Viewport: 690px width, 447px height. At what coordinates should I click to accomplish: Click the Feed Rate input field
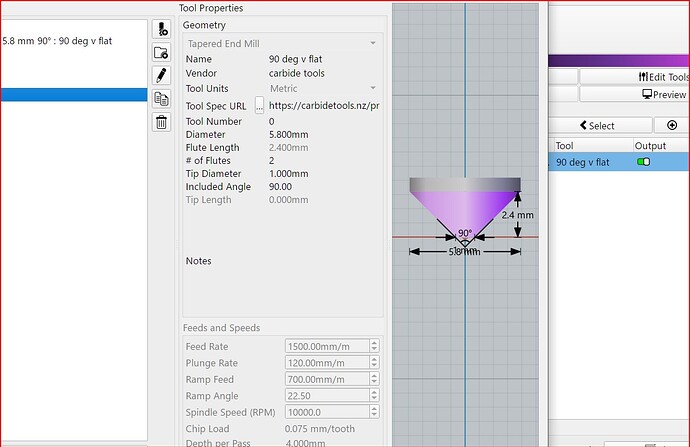pos(327,346)
